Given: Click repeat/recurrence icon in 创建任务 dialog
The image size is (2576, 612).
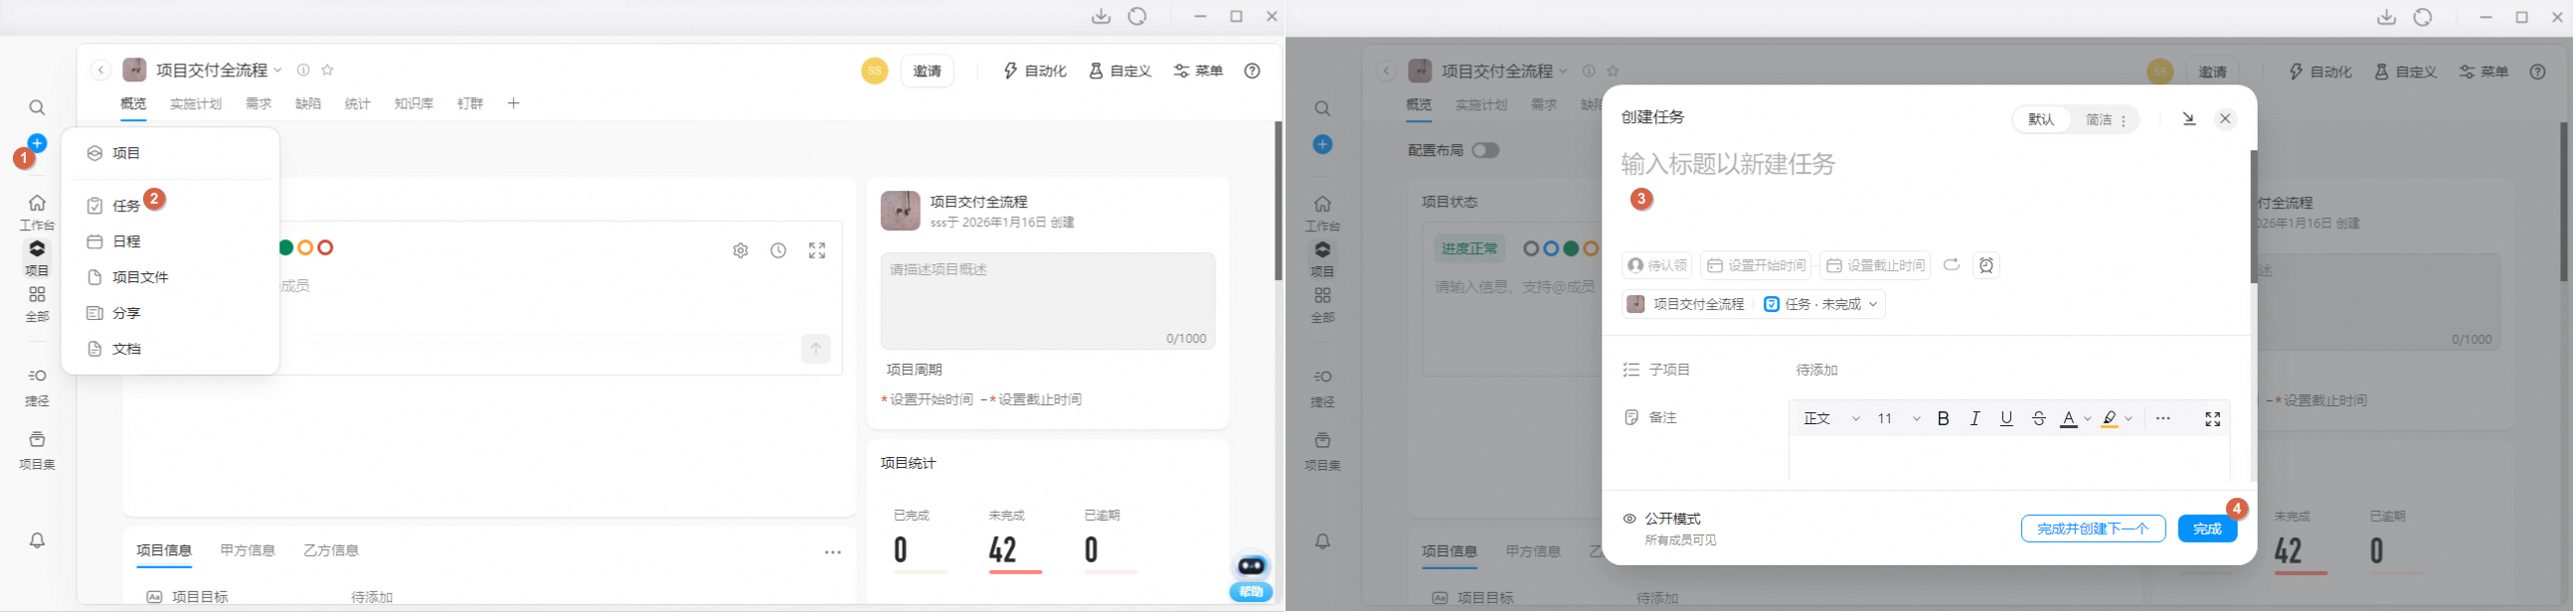Looking at the screenshot, I should [1951, 265].
